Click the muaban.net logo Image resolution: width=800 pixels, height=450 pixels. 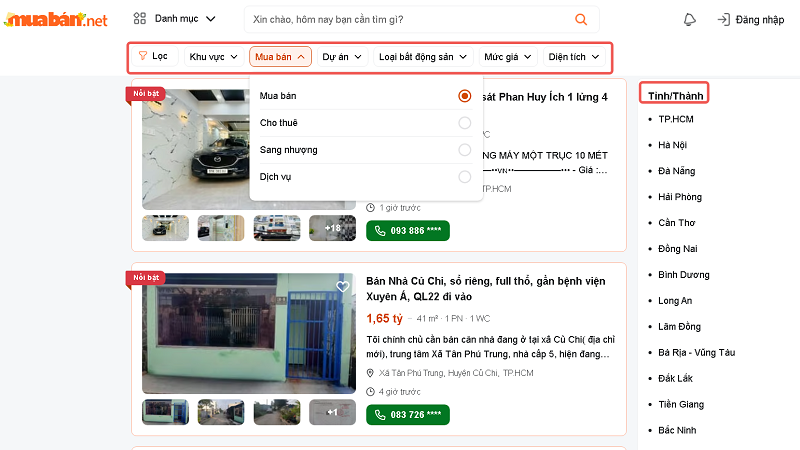56,20
